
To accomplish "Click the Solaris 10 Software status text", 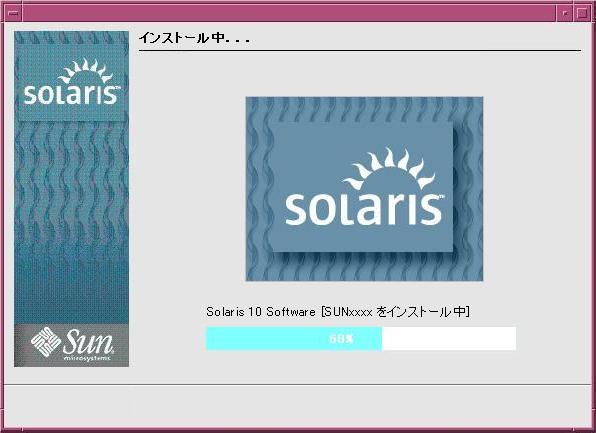I will click(x=261, y=312).
